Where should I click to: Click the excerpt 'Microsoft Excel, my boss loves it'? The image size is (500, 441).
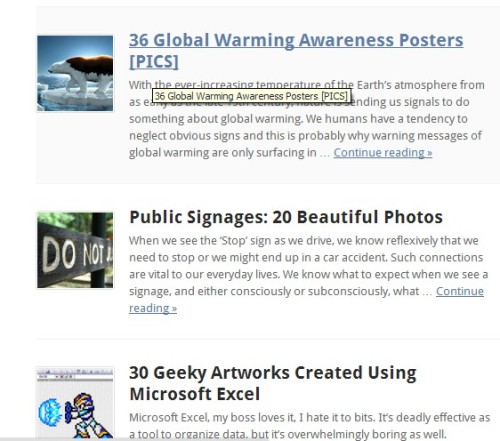(309, 426)
